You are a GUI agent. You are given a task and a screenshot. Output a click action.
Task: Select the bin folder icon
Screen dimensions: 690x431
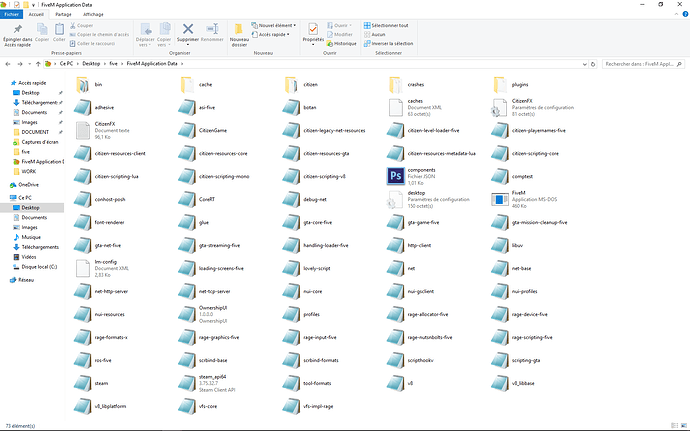tap(82, 85)
